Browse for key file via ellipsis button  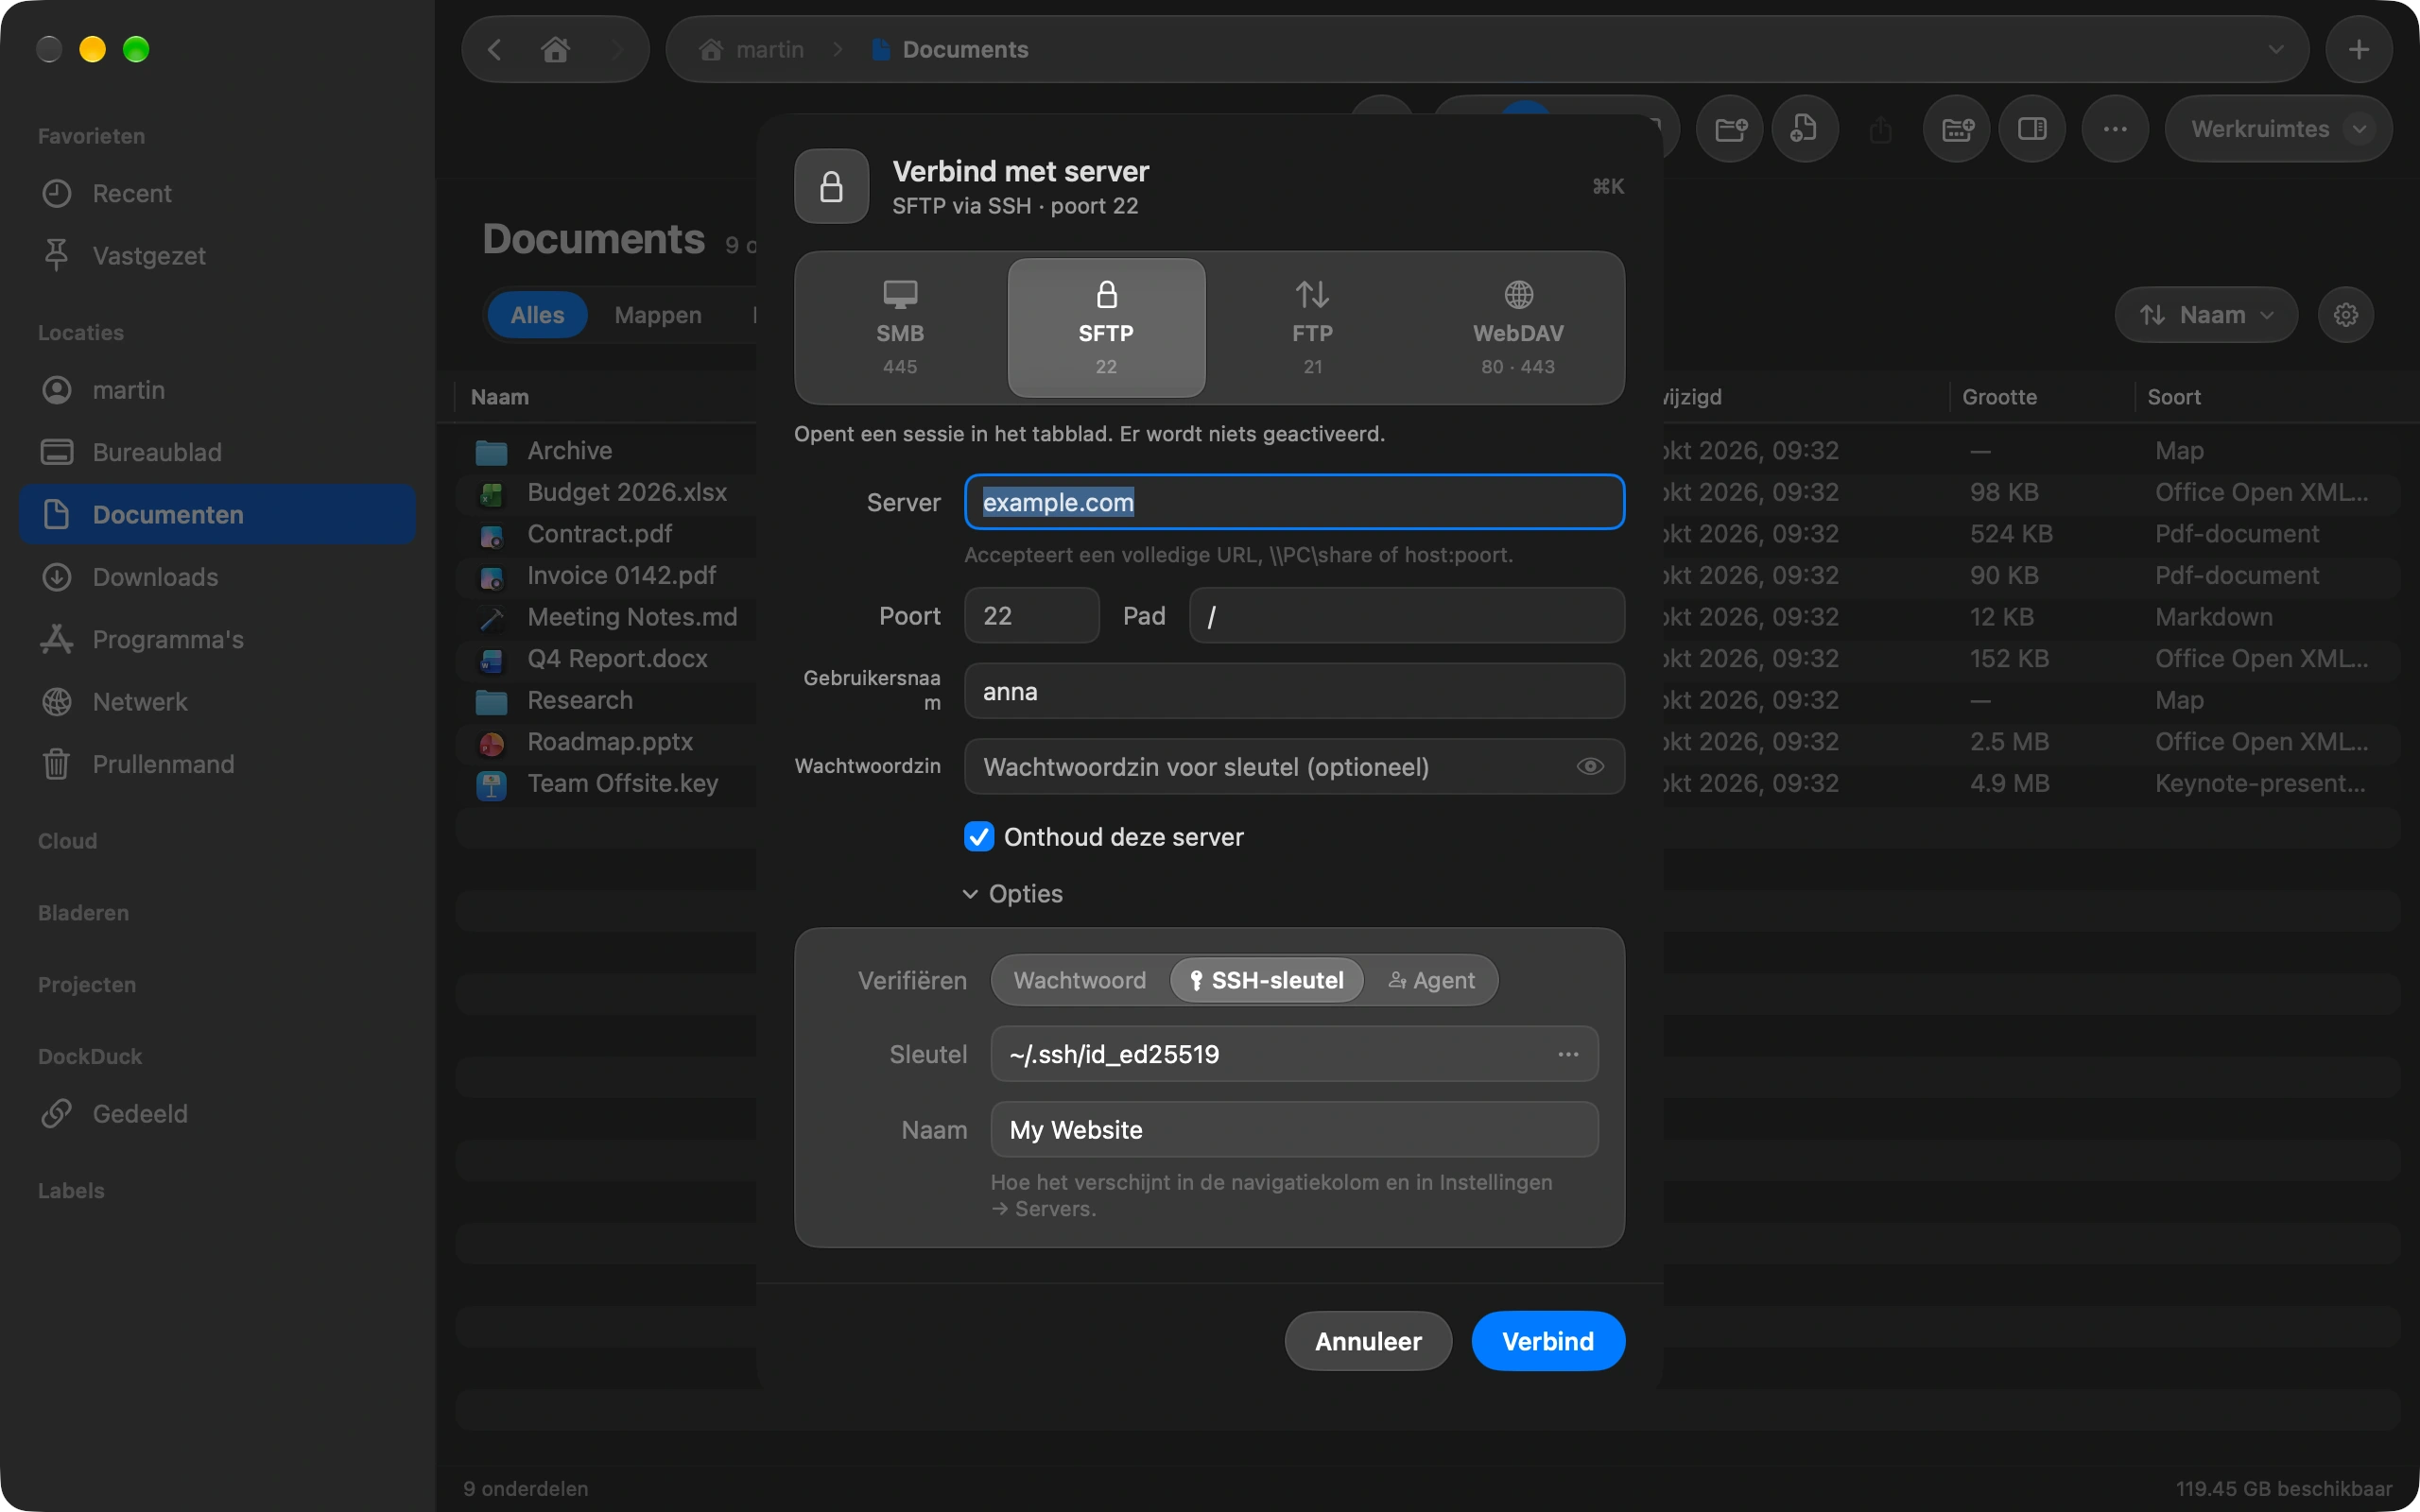pos(1567,1054)
